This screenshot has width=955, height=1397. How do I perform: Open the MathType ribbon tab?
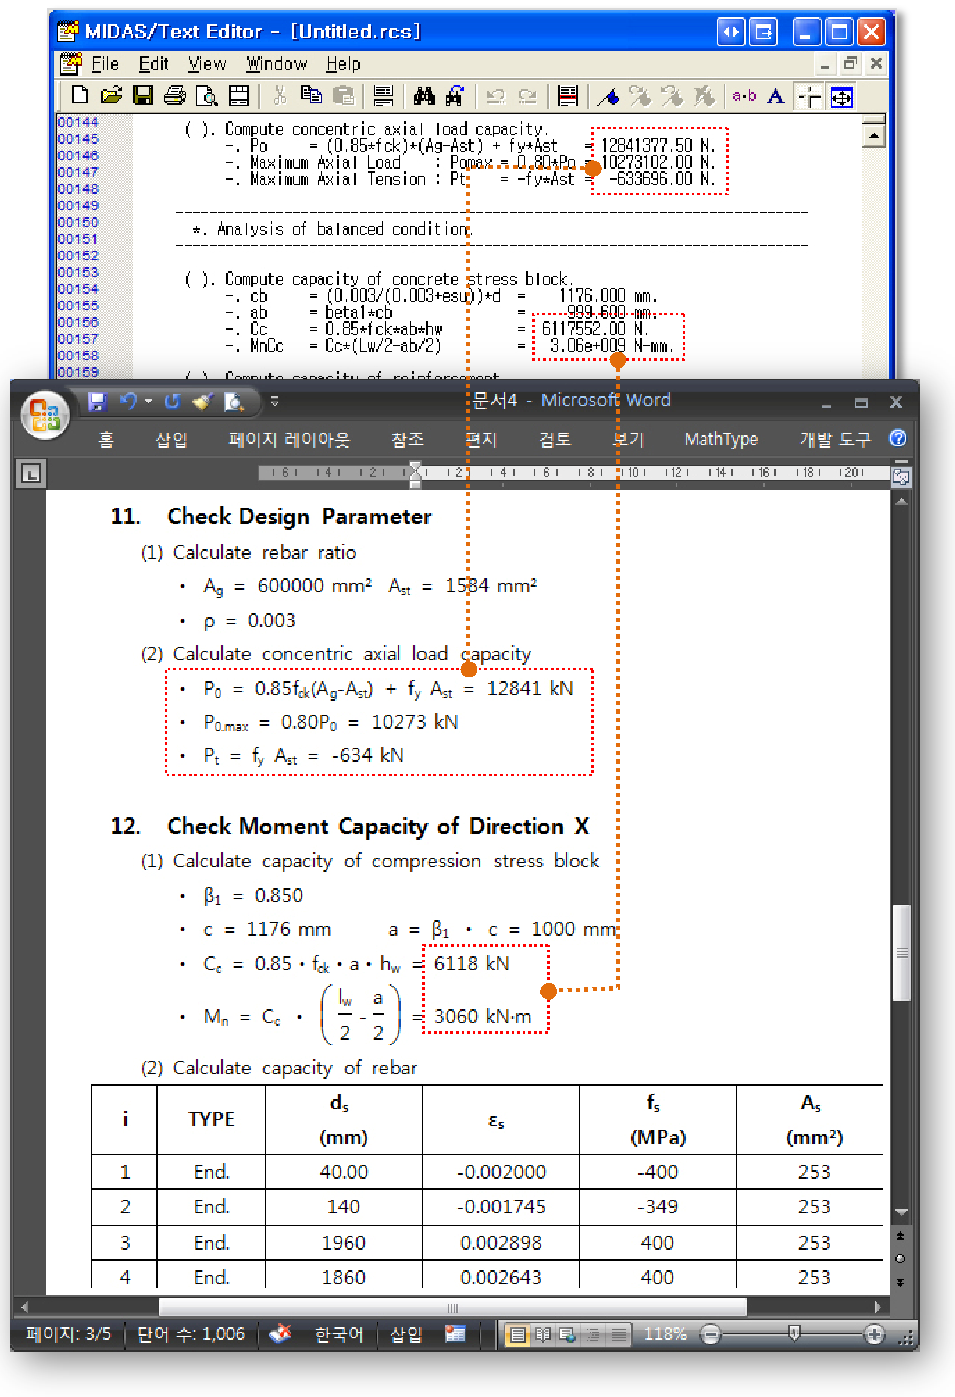point(721,439)
